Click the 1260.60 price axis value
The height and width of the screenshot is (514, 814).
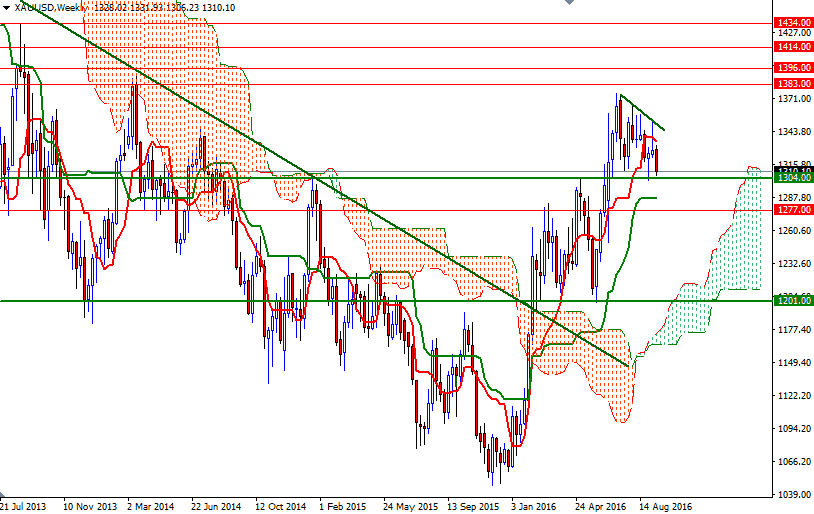(x=794, y=231)
